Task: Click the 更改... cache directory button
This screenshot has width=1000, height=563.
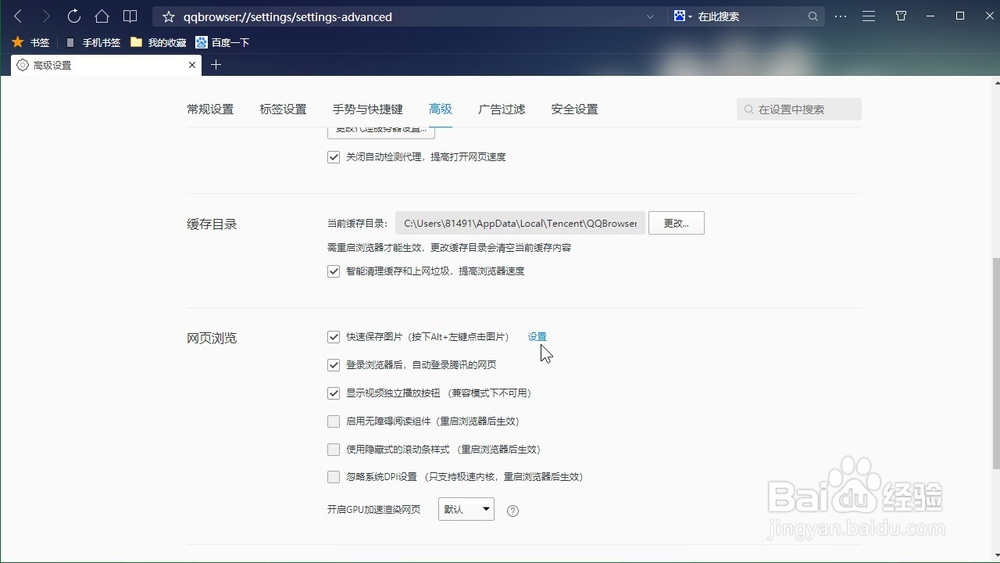Action: [676, 223]
